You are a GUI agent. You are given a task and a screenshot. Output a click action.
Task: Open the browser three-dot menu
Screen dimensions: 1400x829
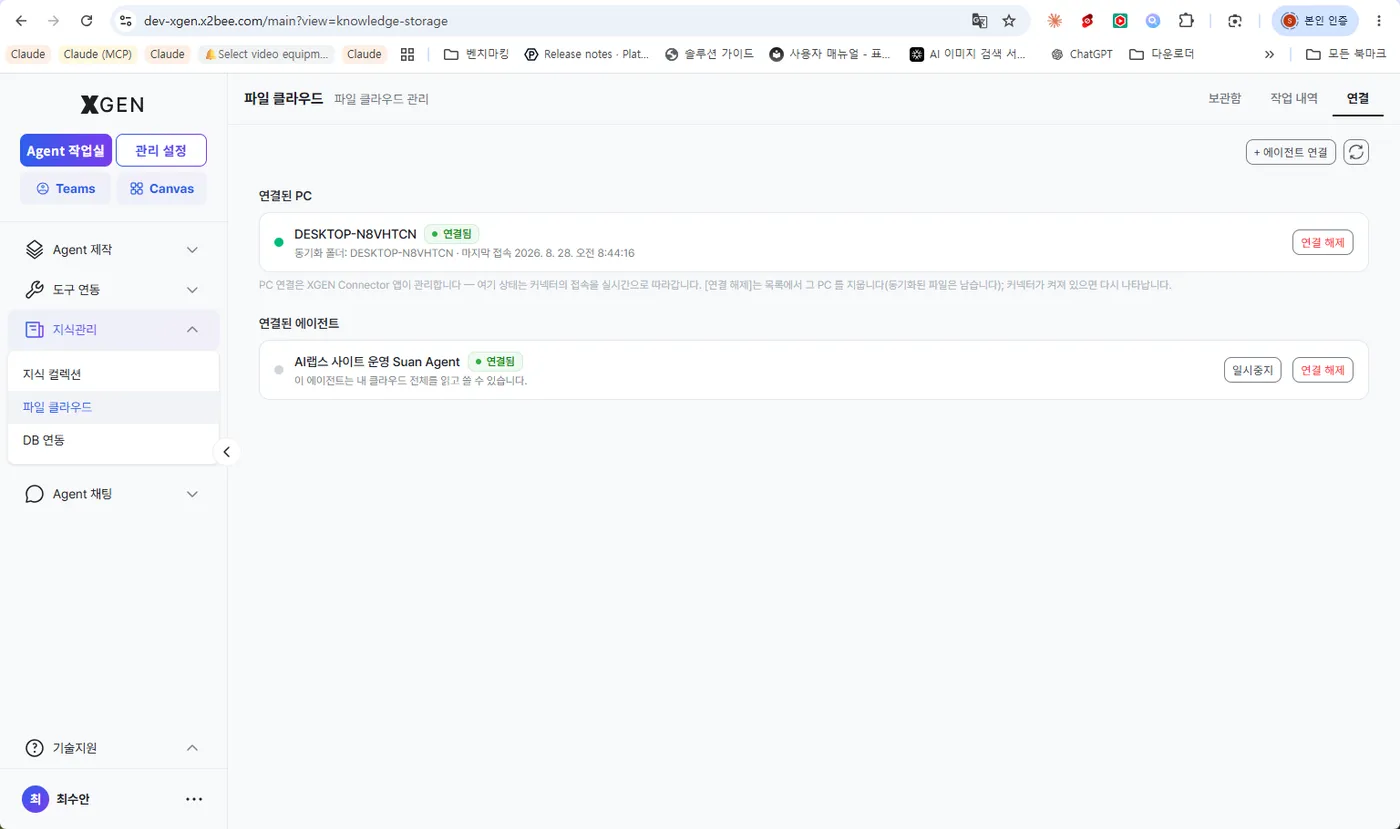(x=1381, y=20)
